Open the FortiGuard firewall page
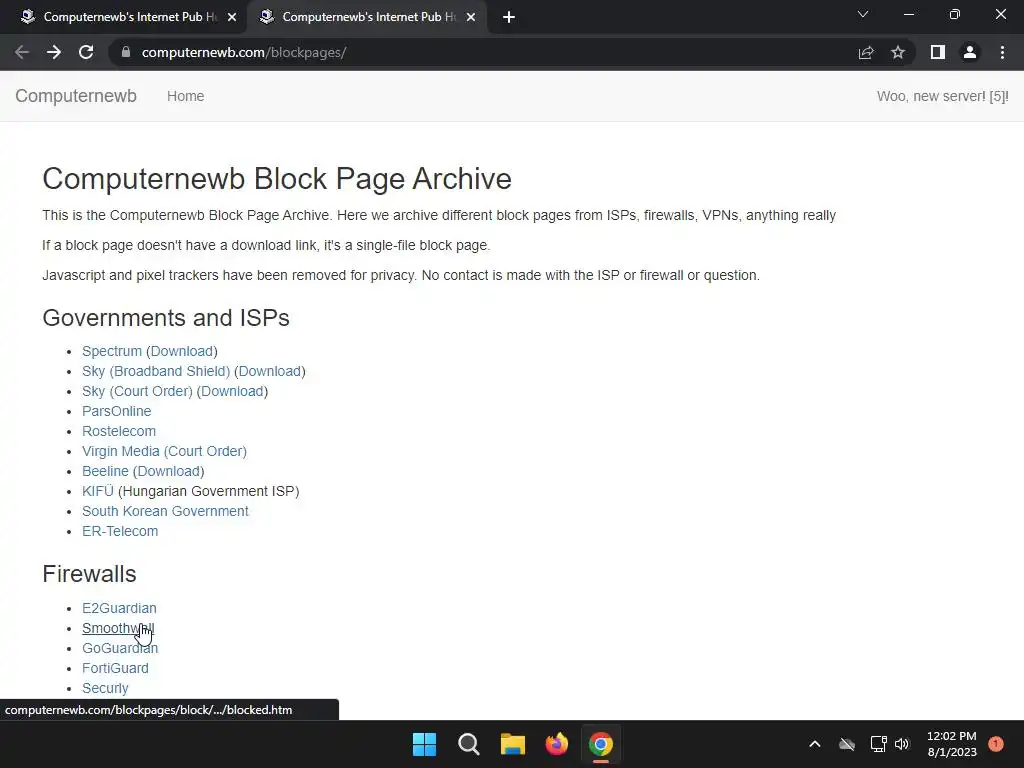 115,668
